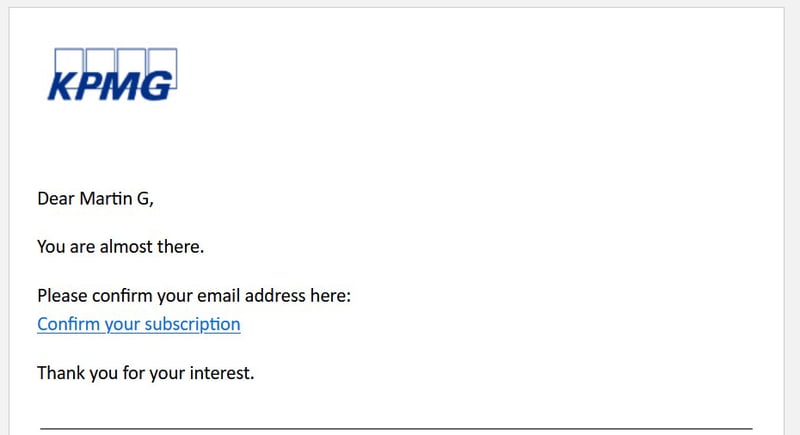800x435 pixels.
Task: Click the name 'Martin' in the greeting
Action: 106,198
